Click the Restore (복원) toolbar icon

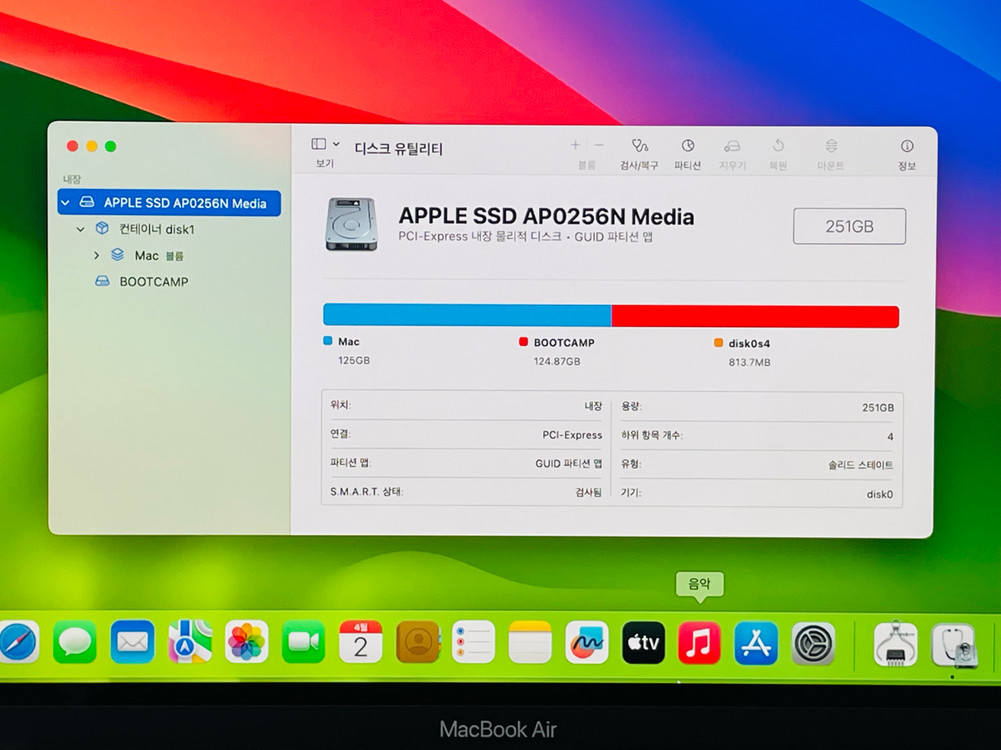(778, 147)
